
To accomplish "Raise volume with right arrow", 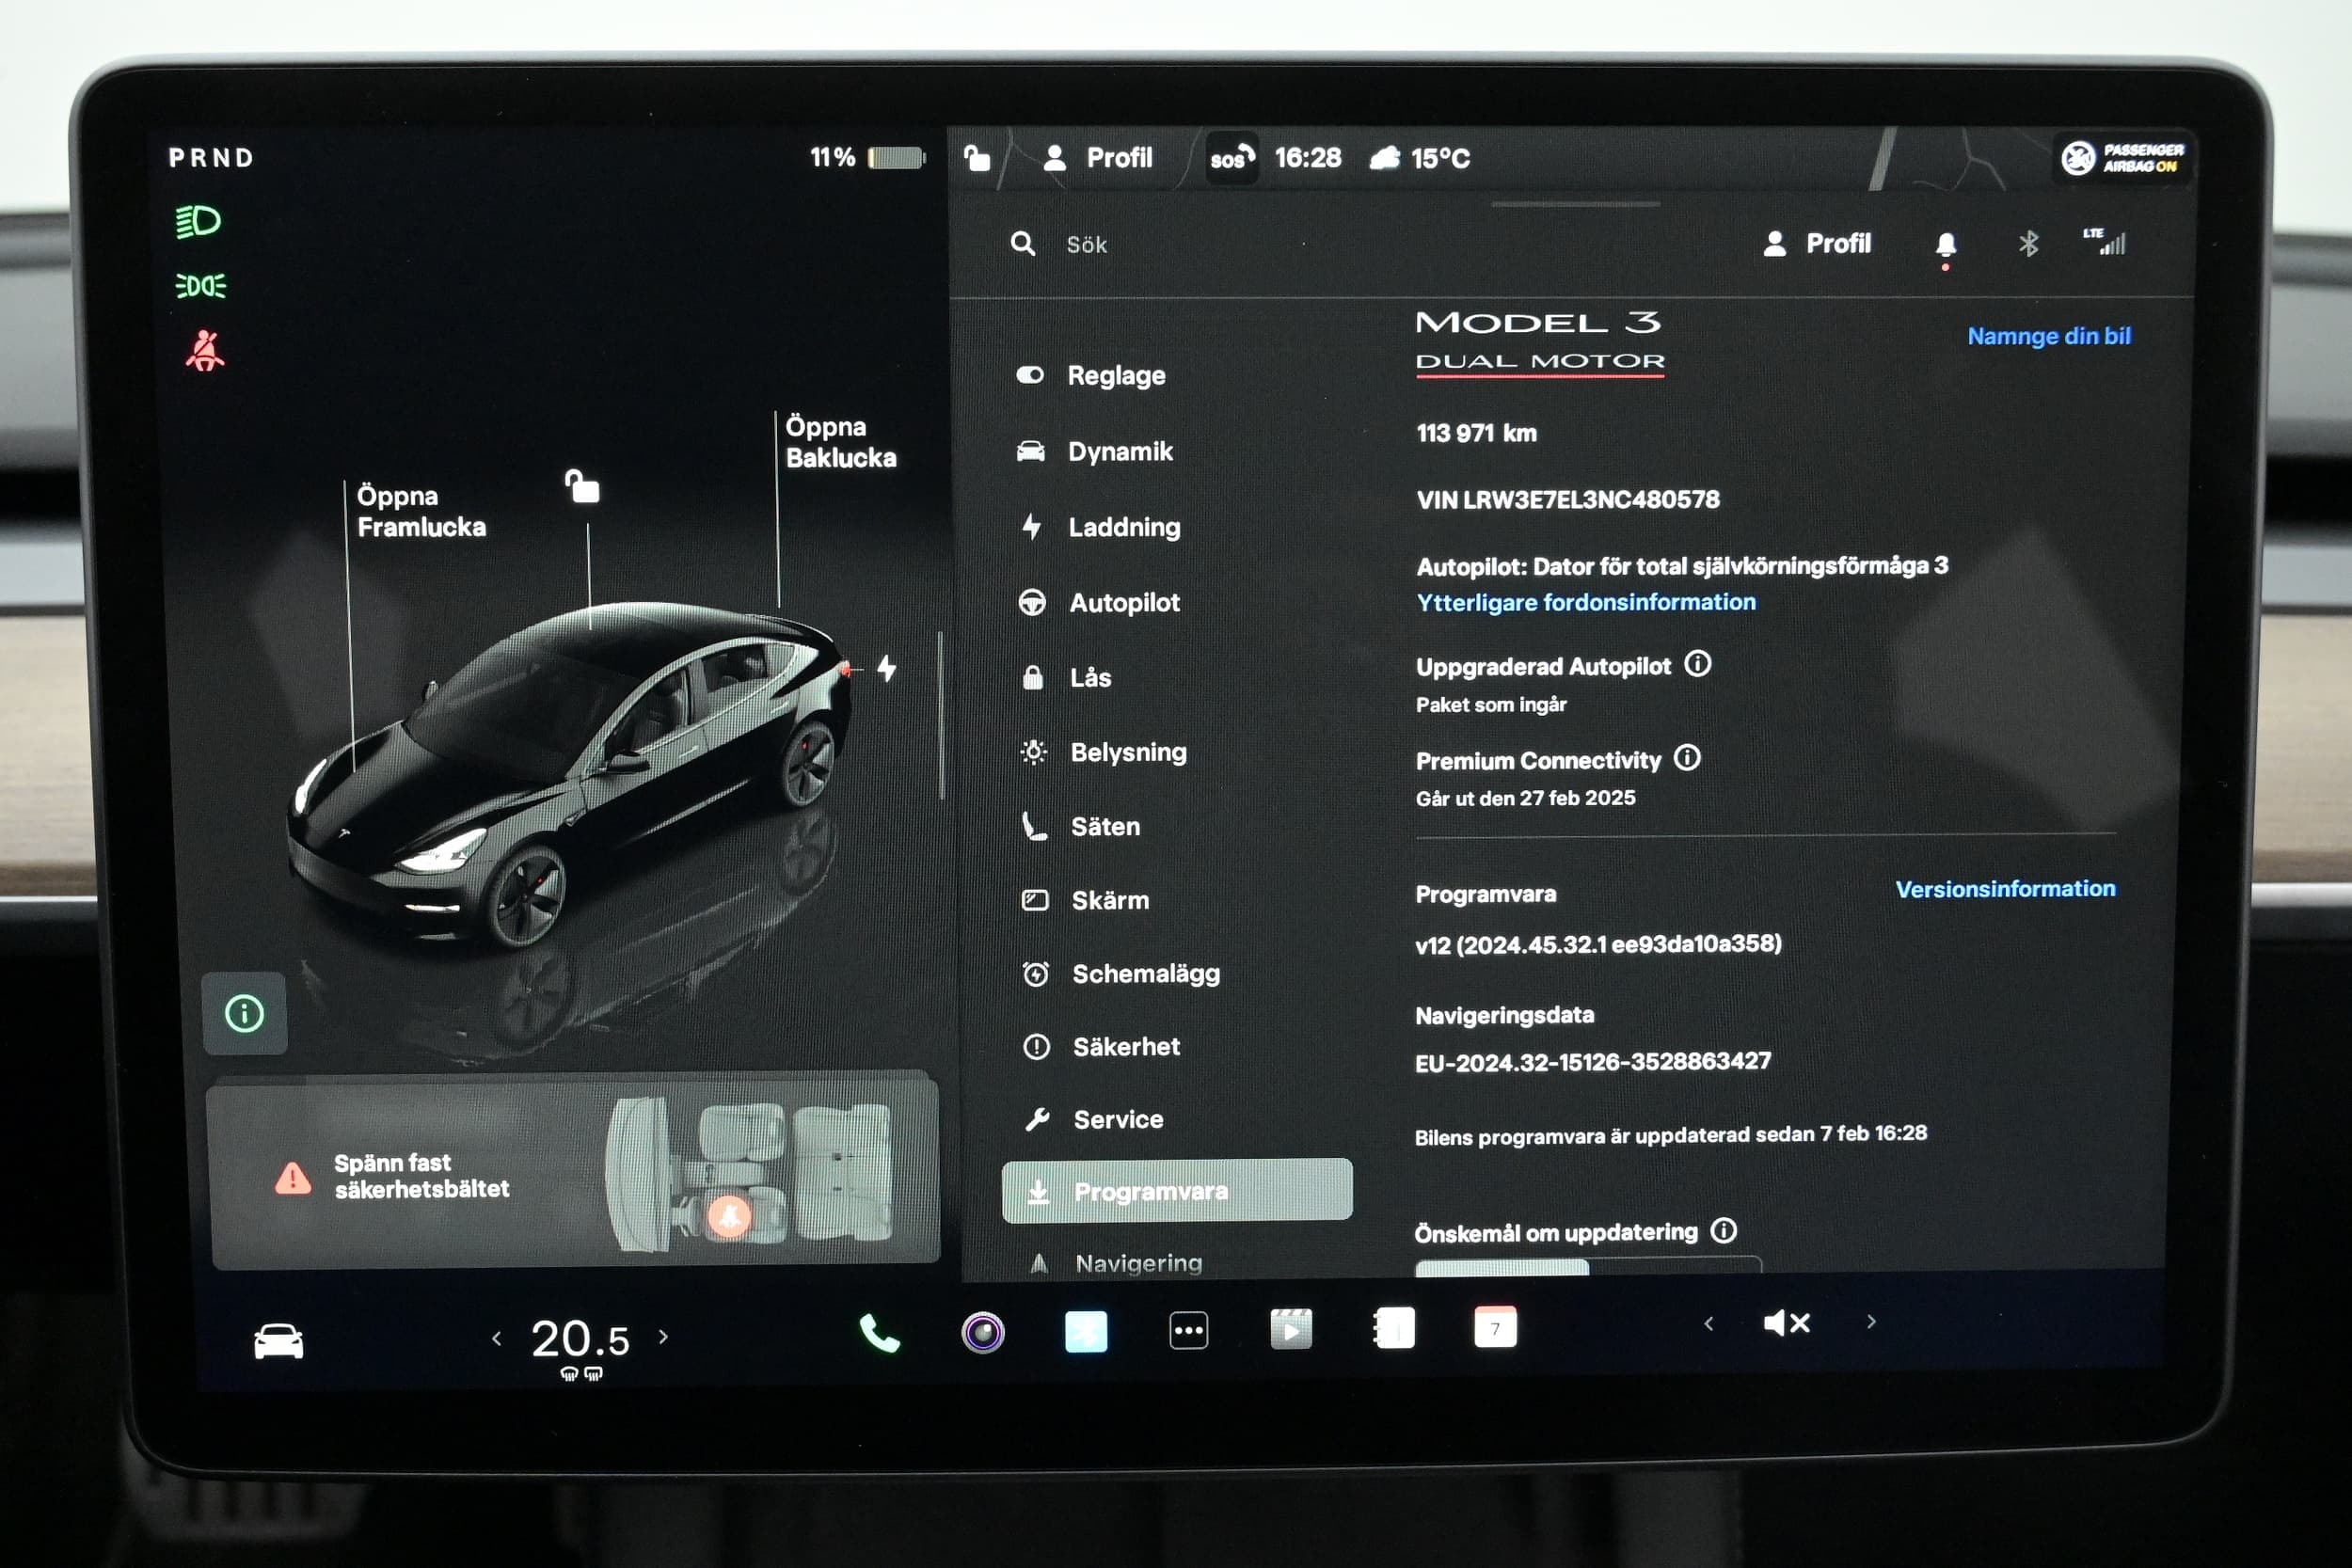I will (1871, 1322).
